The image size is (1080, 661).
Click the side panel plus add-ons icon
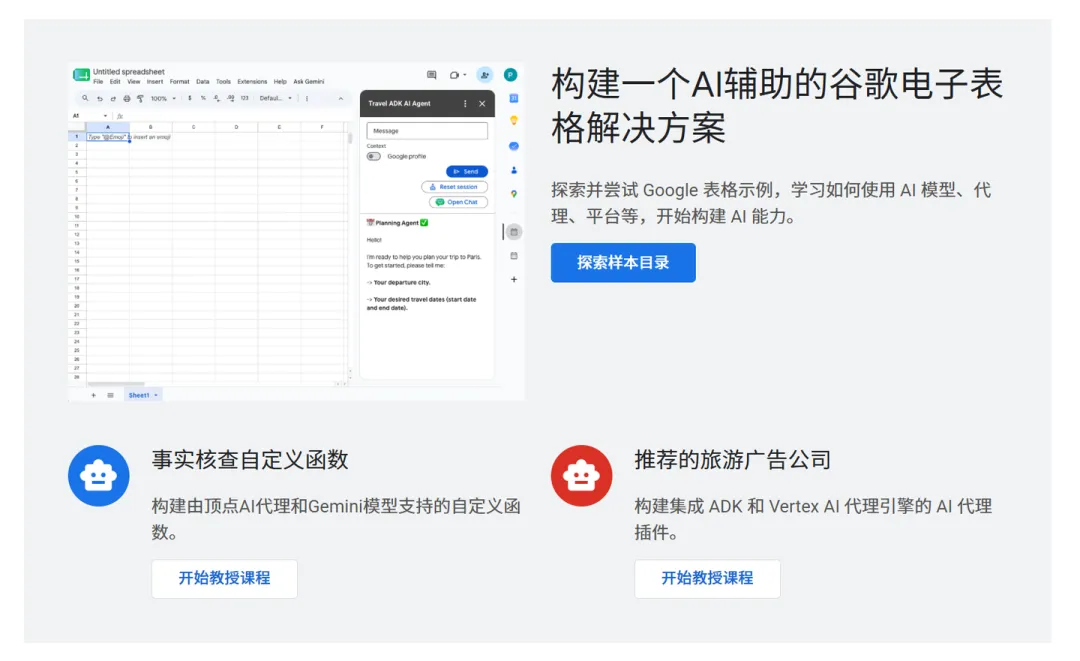pos(514,280)
